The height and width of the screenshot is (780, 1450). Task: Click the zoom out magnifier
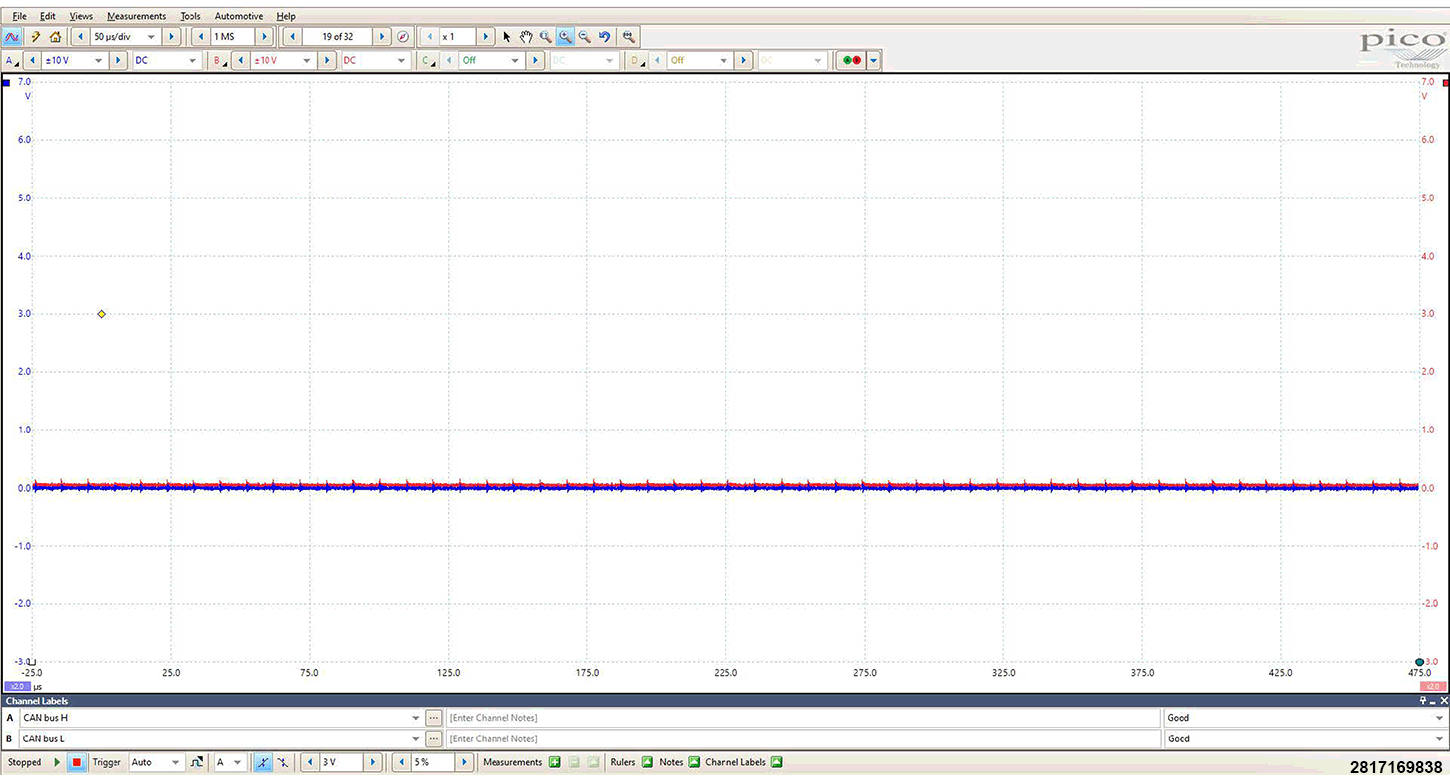pos(584,37)
